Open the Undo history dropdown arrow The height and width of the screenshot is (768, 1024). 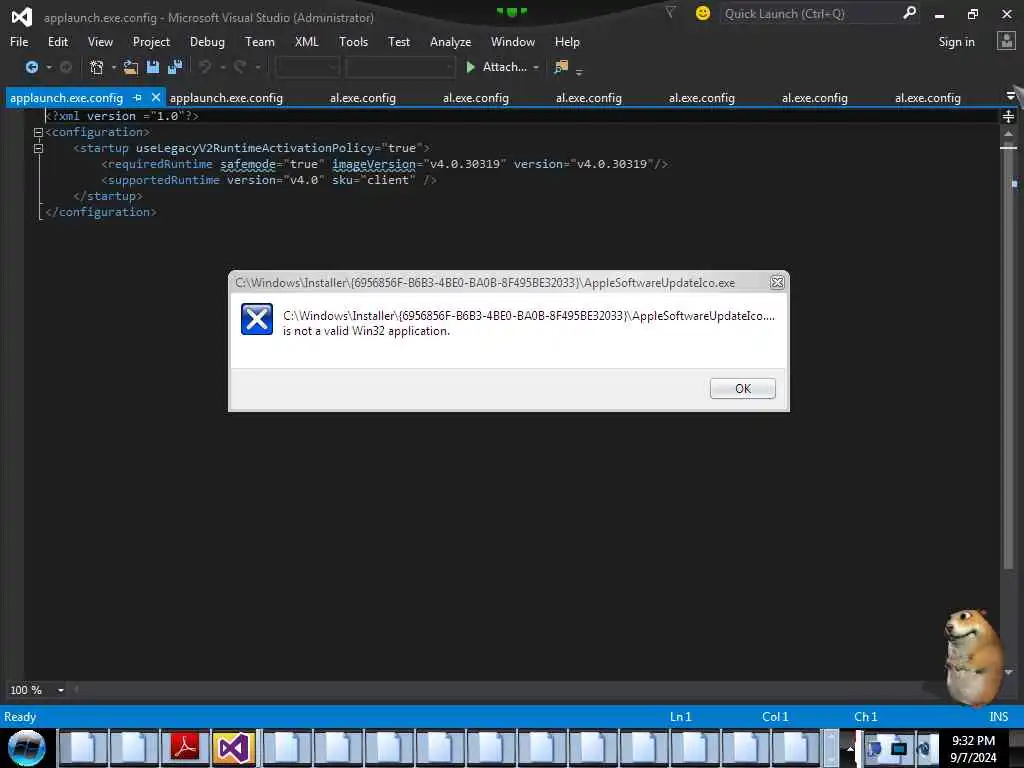point(223,67)
